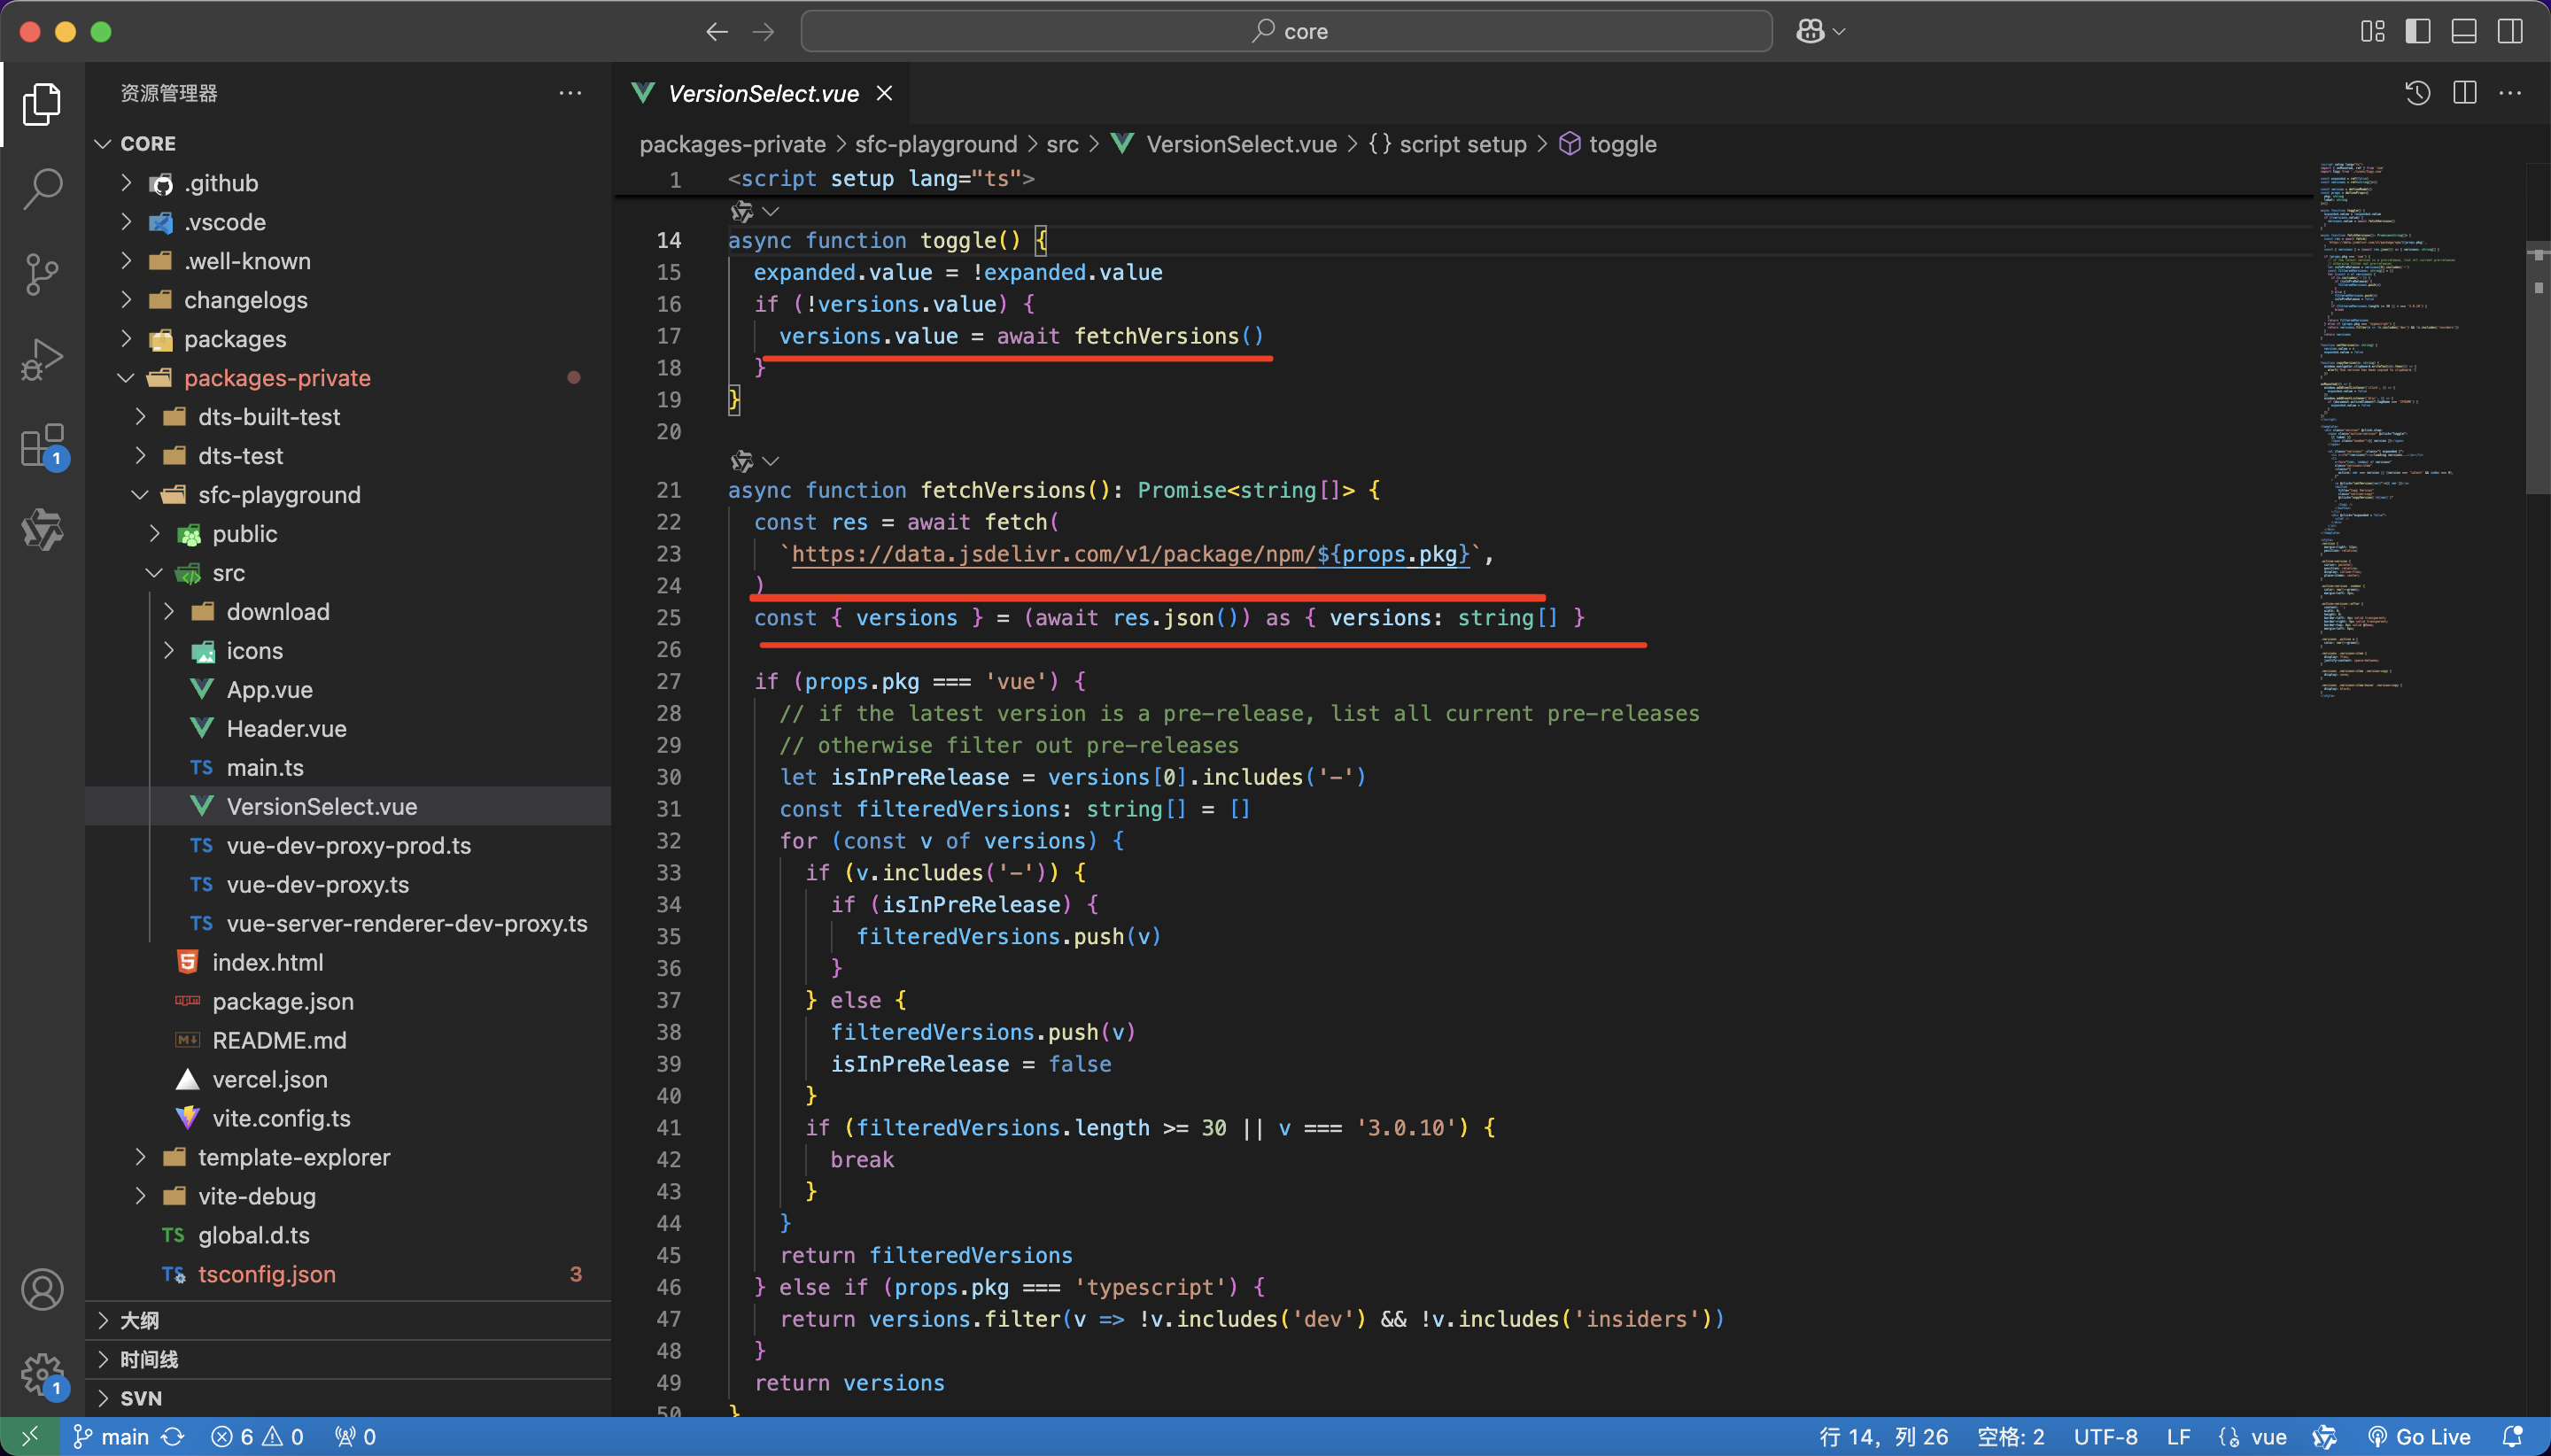
Task: Toggle primary side bar visibility
Action: coord(2418,32)
